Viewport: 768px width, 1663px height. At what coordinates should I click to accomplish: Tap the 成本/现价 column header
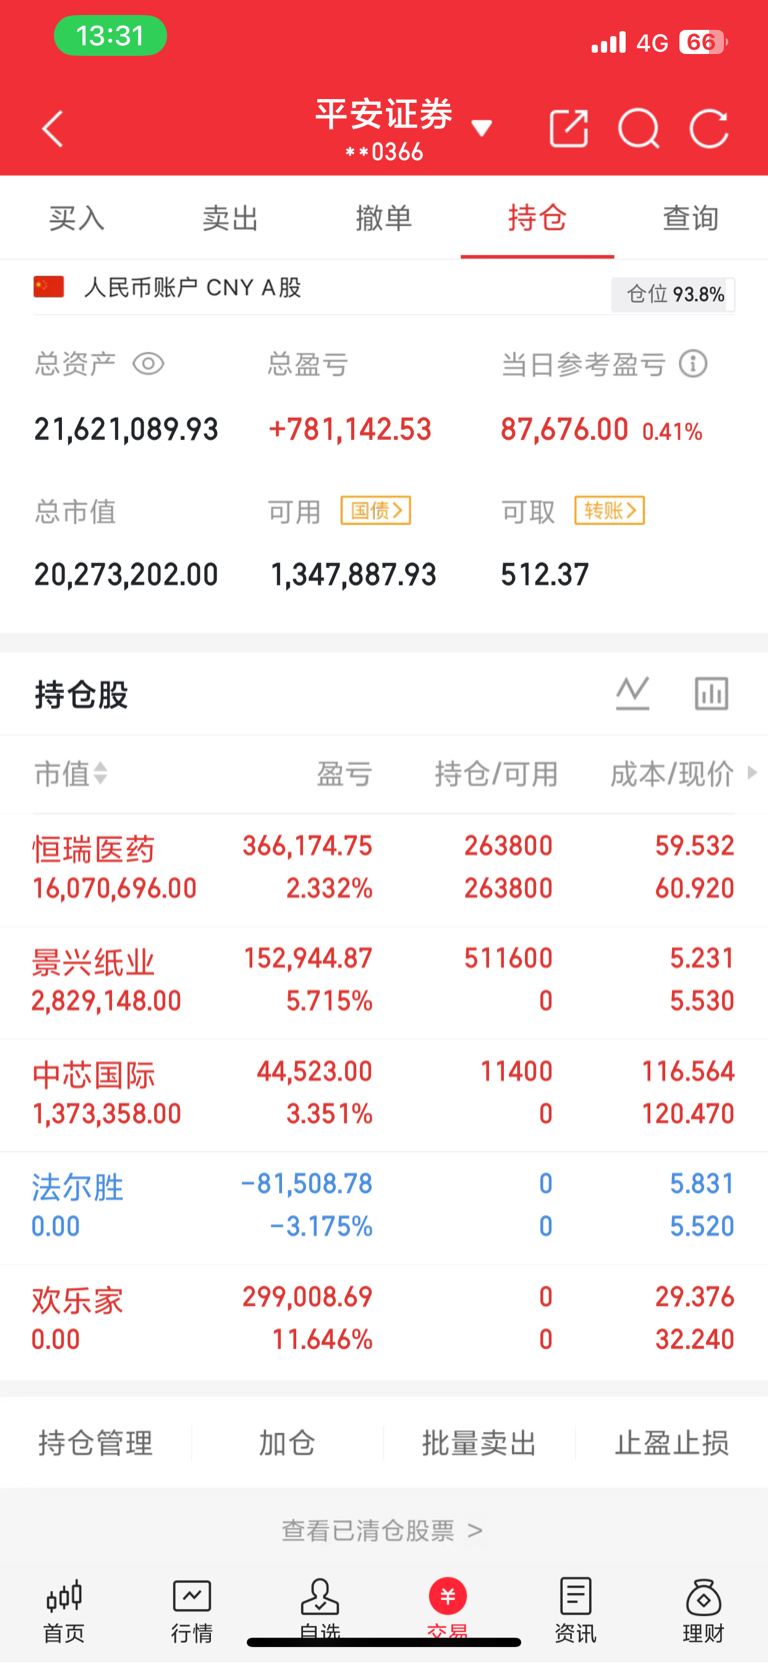coord(672,773)
